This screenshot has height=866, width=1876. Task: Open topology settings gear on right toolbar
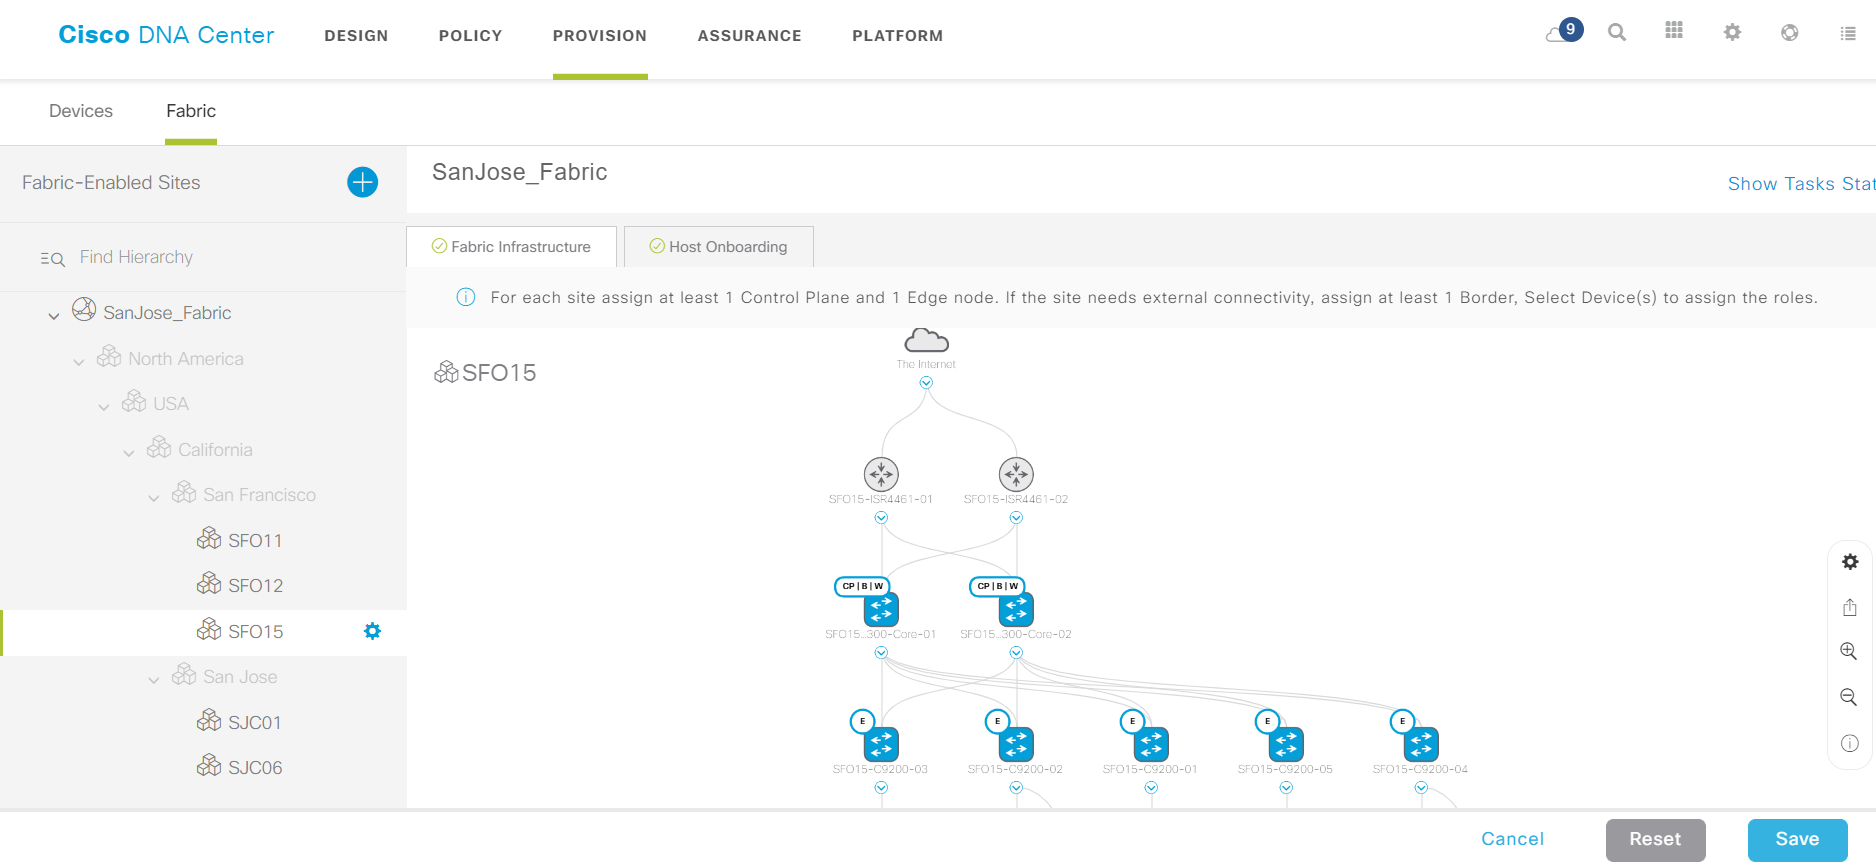1850,562
